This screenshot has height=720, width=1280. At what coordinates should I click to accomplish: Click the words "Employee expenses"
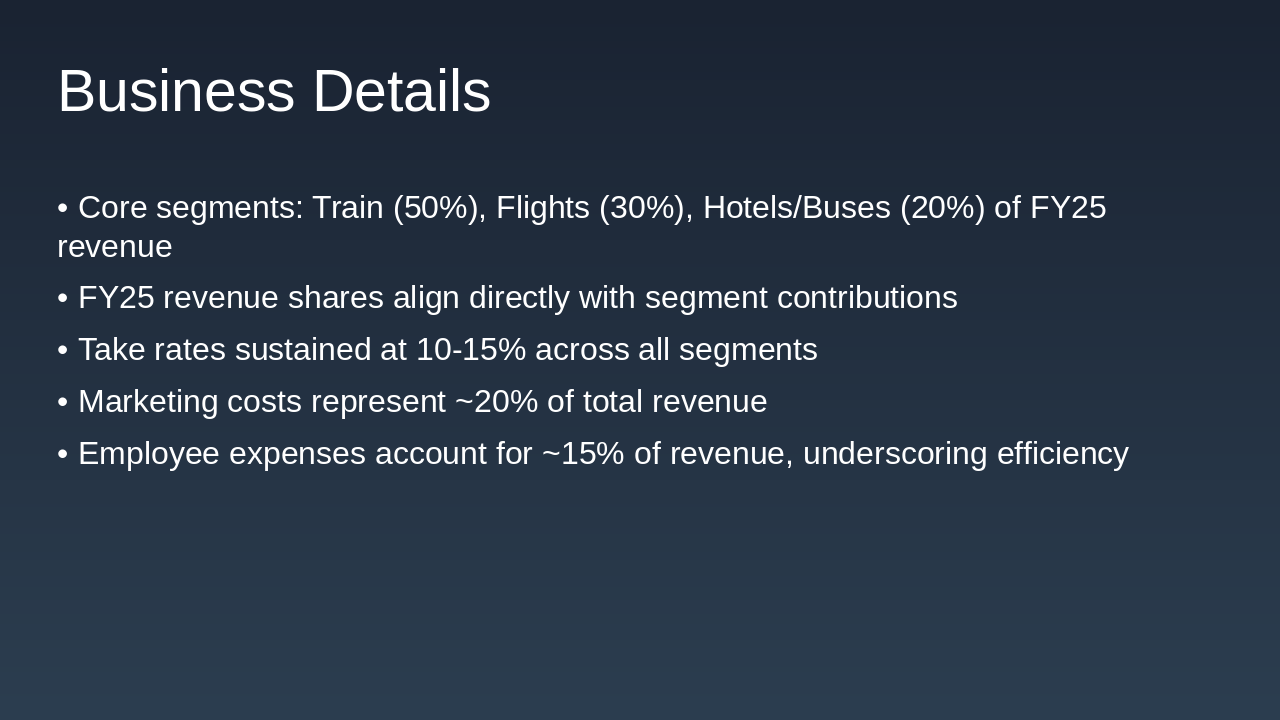tap(222, 454)
